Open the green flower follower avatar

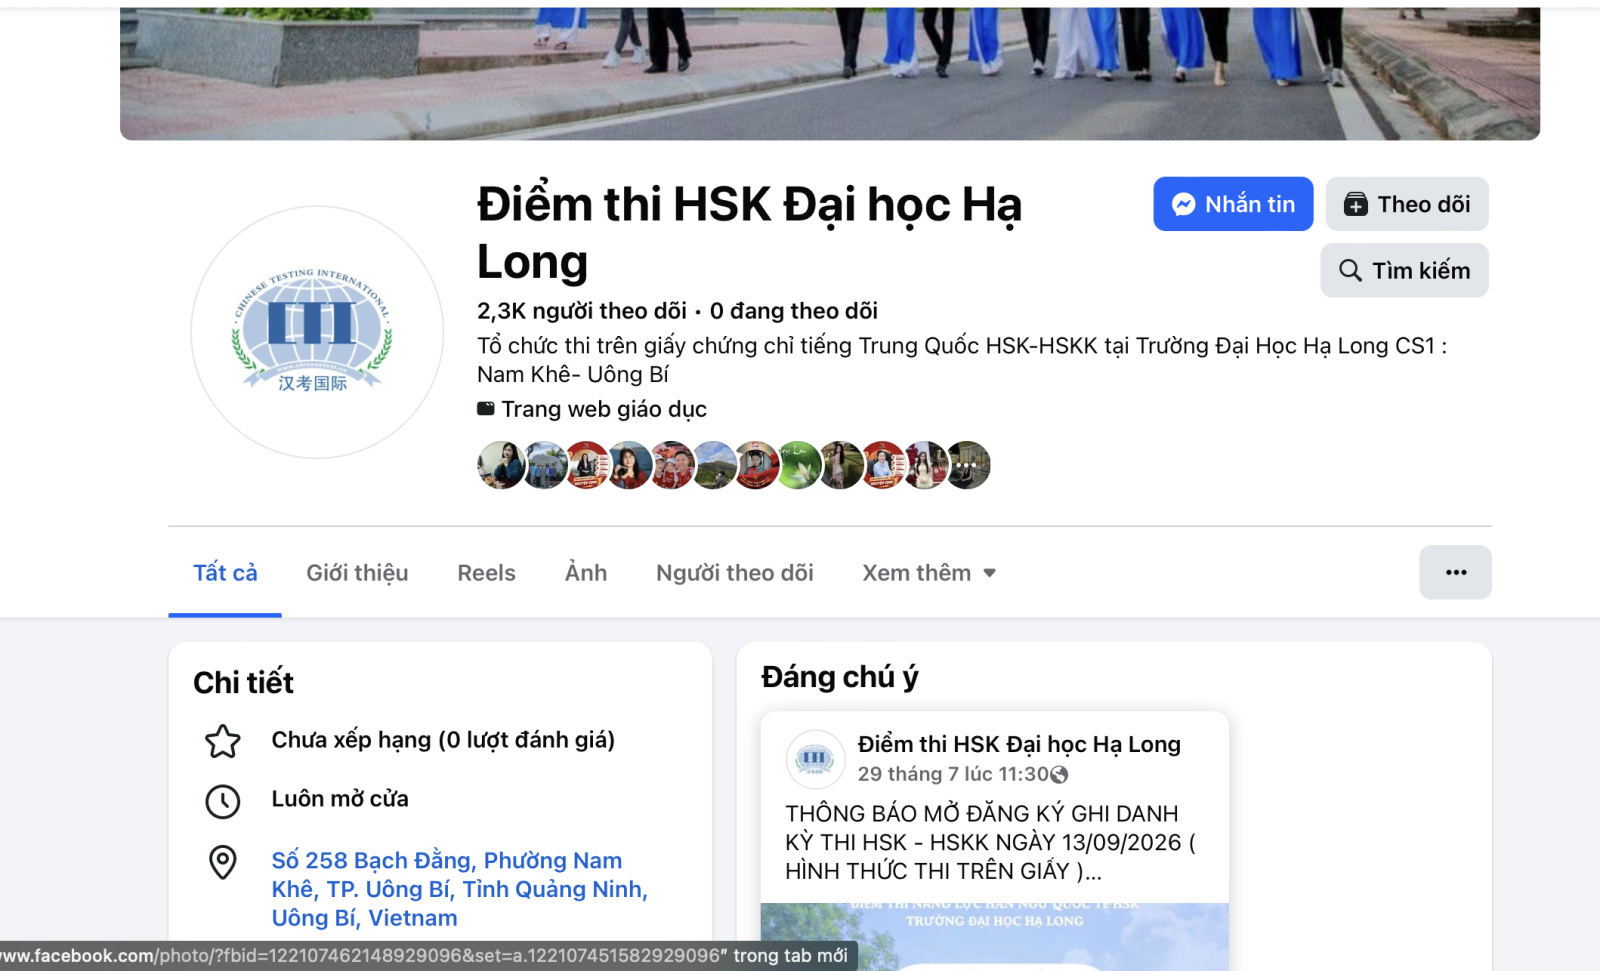point(799,465)
